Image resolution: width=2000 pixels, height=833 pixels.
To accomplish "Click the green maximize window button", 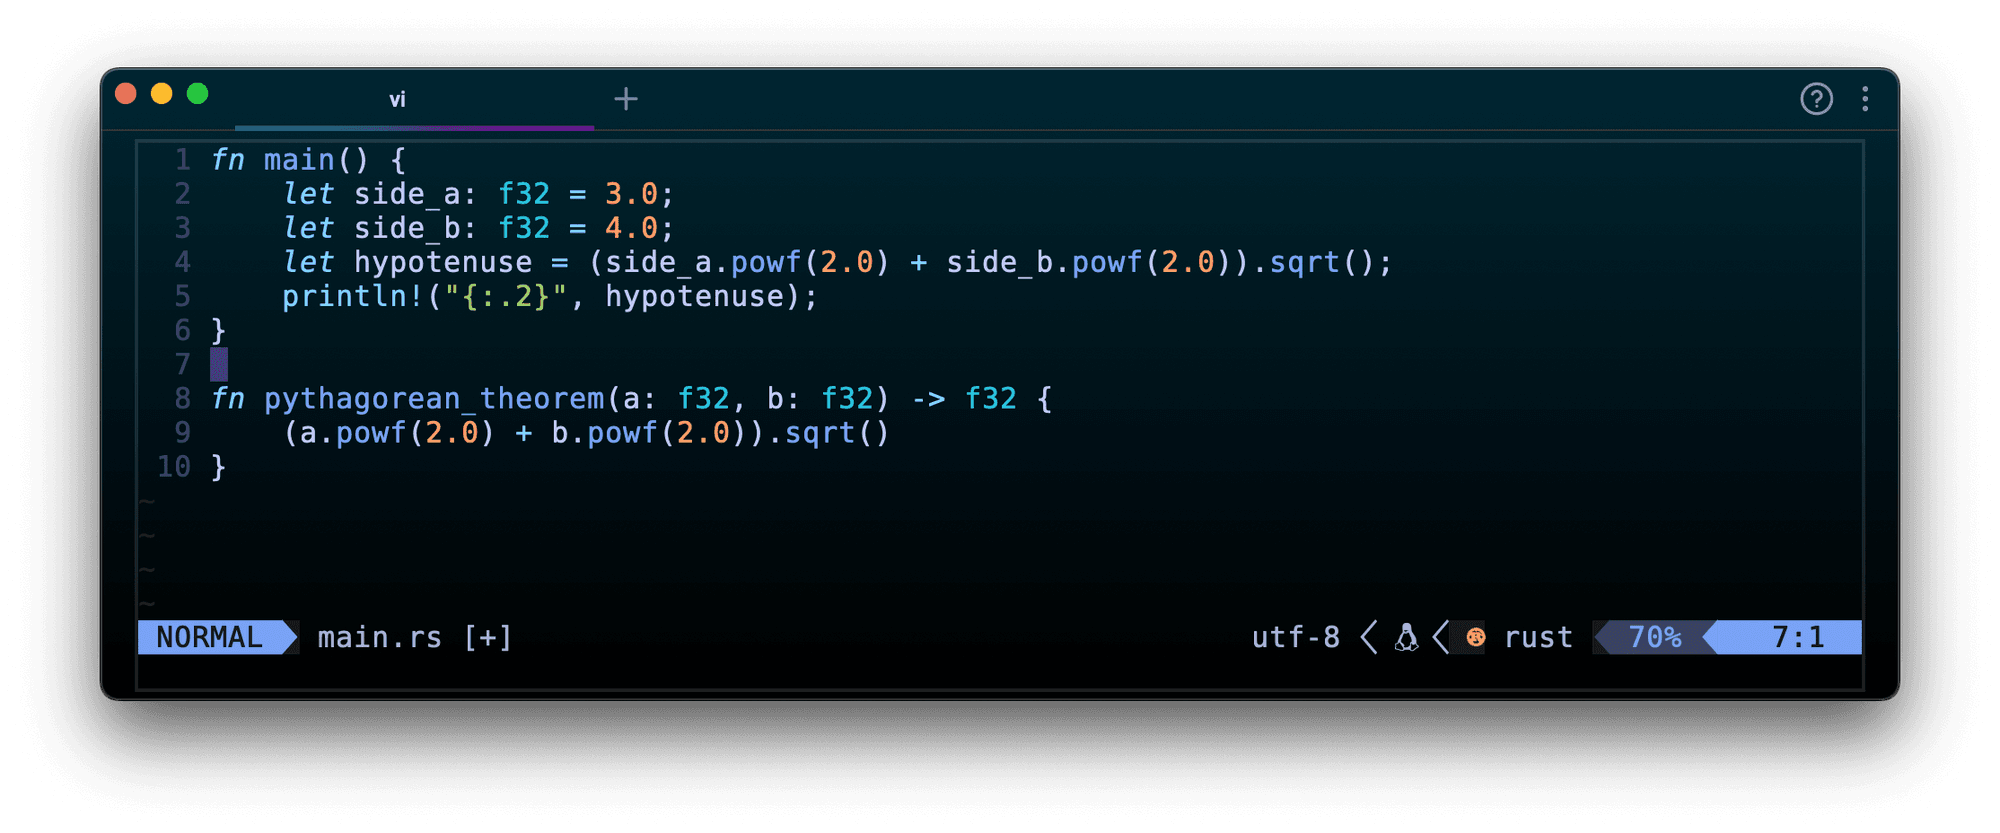I will pyautogui.click(x=198, y=94).
